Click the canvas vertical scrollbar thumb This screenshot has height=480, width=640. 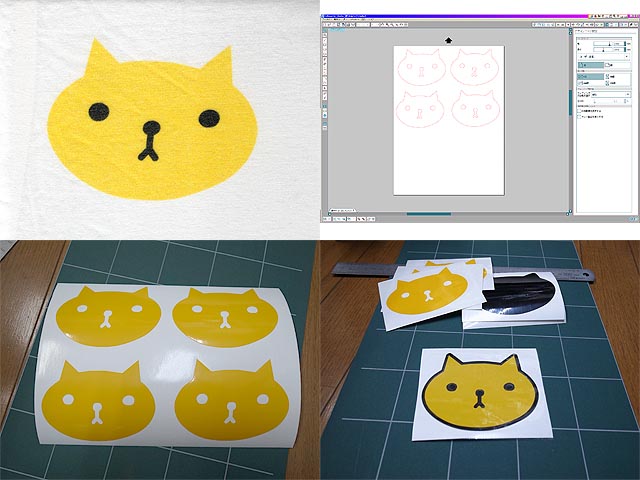570,102
